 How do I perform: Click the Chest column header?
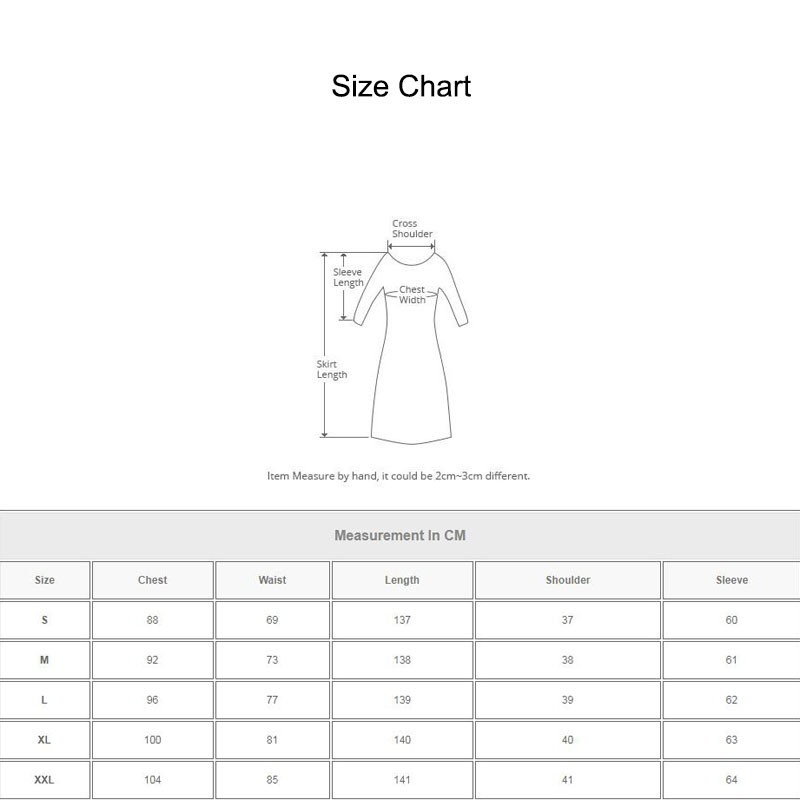[152, 580]
